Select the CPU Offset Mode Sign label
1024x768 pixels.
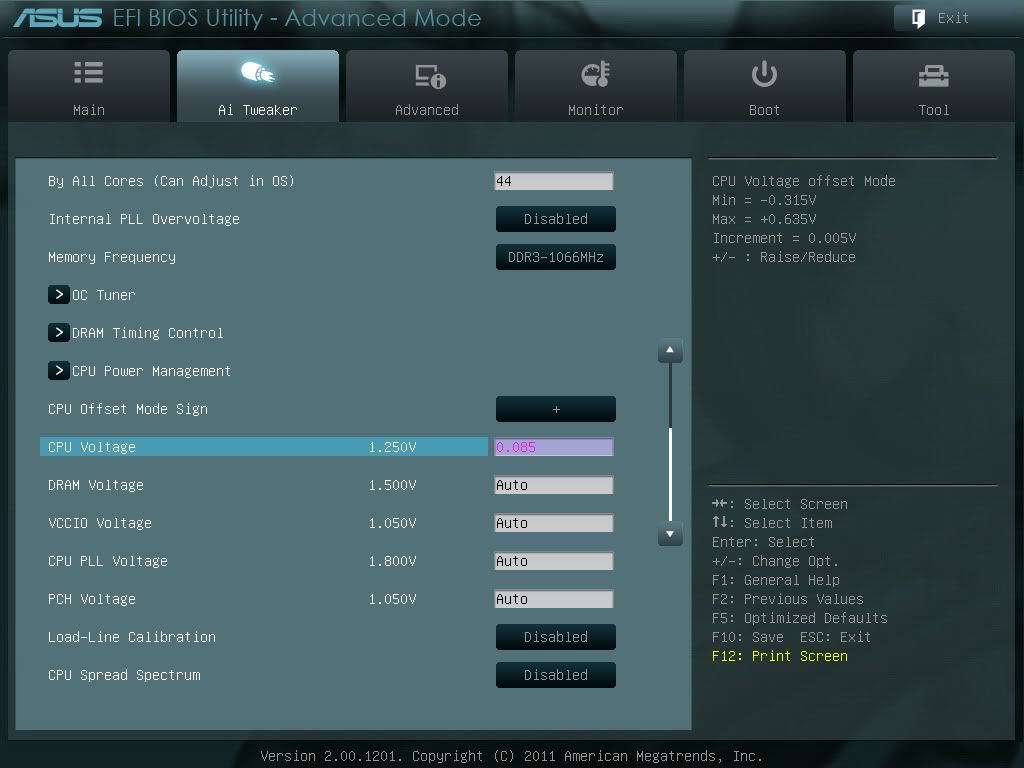click(127, 409)
